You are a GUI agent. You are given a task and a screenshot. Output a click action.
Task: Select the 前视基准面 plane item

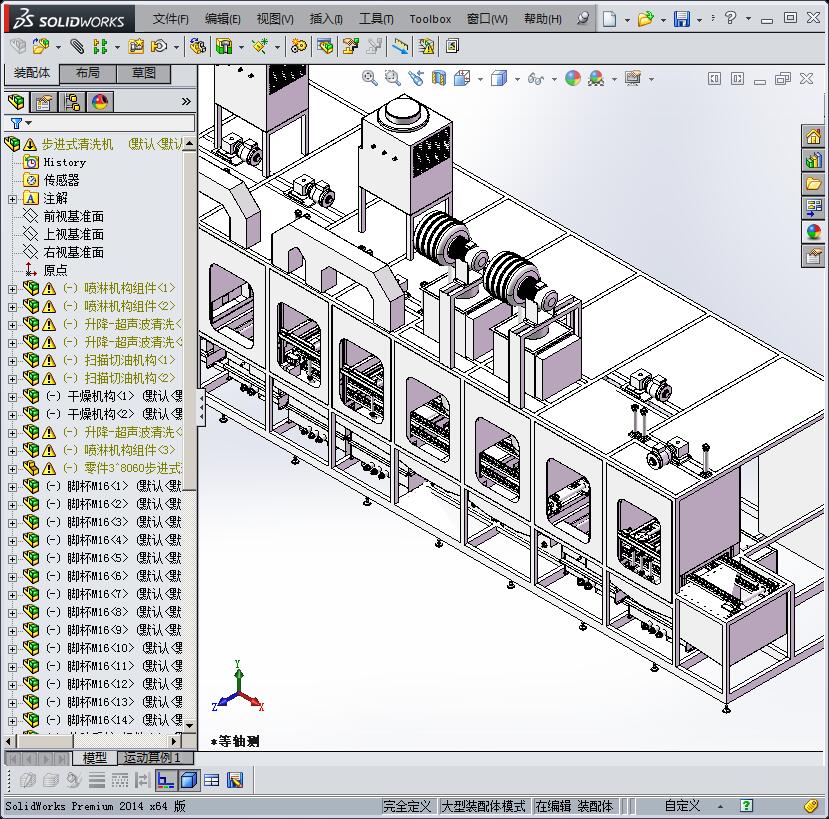pos(73,216)
